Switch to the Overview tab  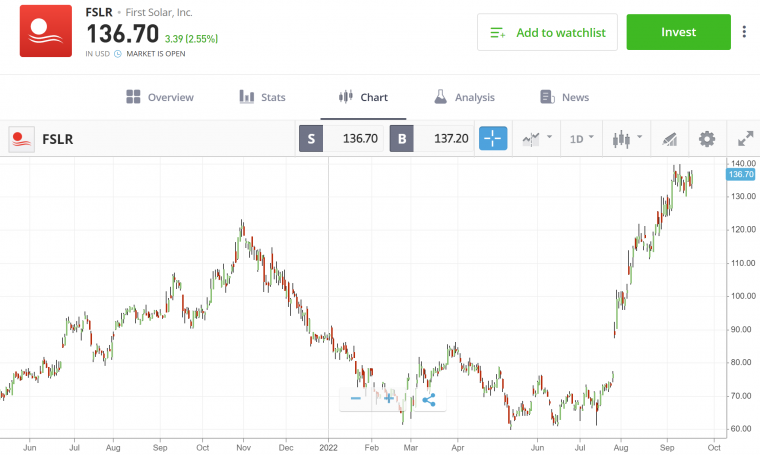[160, 97]
